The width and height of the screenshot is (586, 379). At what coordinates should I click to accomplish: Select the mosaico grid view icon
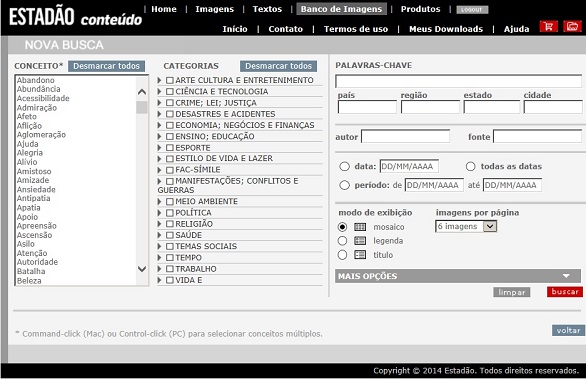(x=360, y=227)
